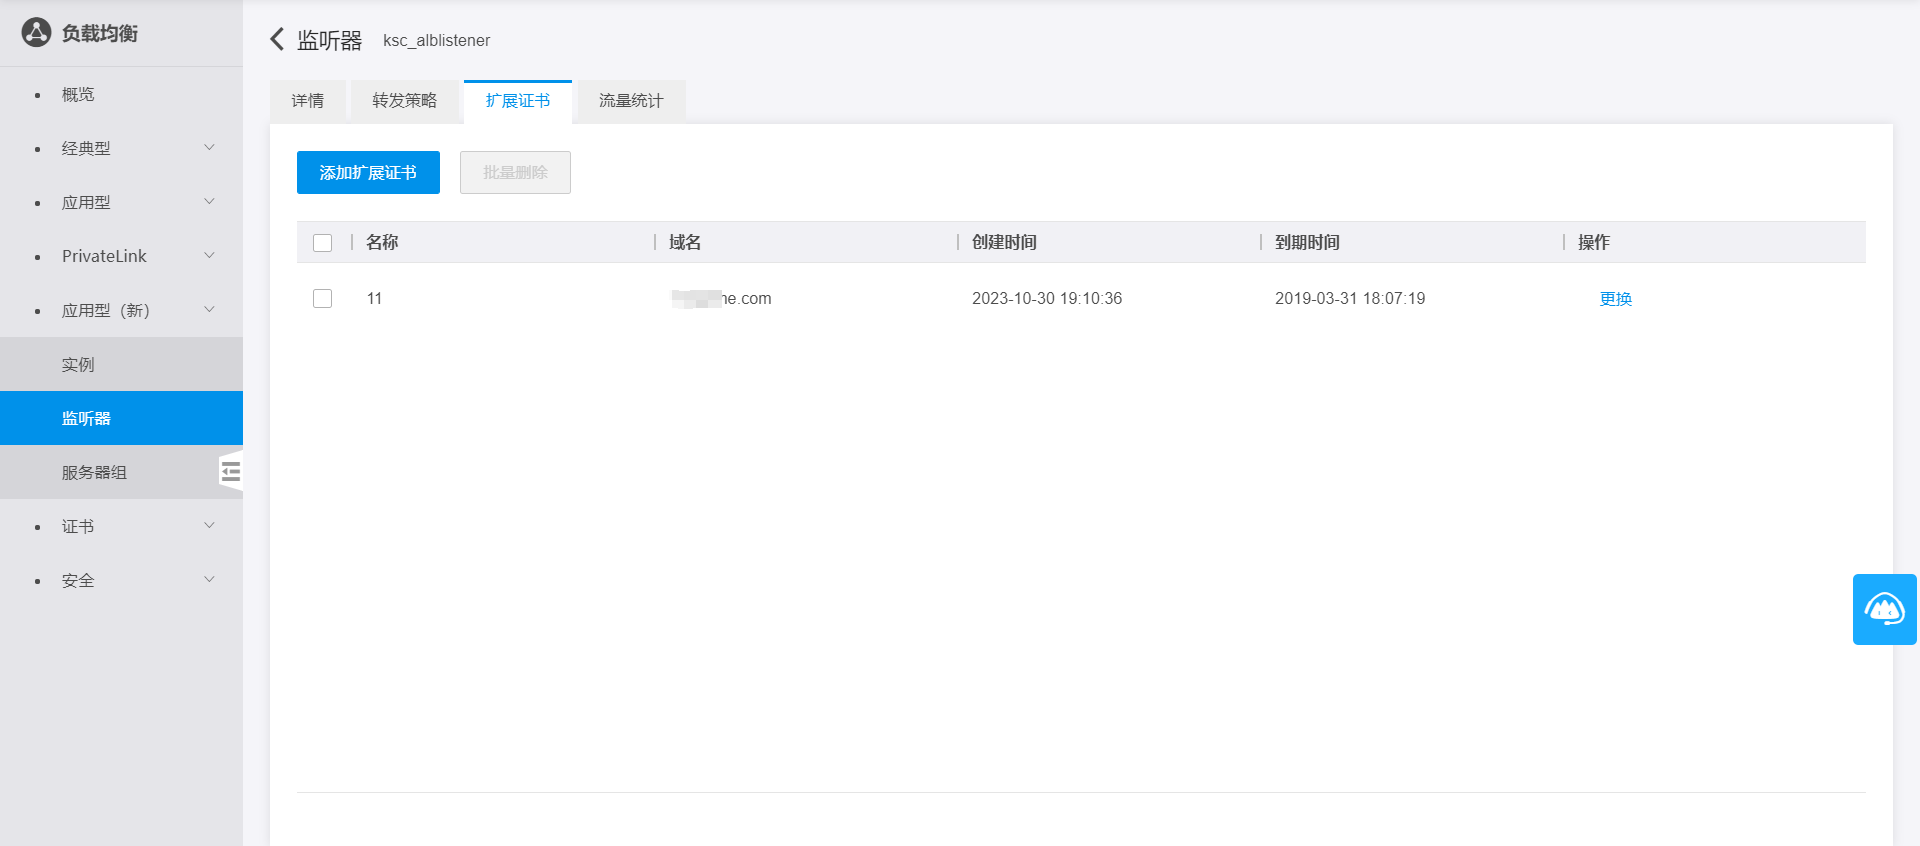Check the checkbox for certificate row 11
1920x846 pixels.
[322, 299]
